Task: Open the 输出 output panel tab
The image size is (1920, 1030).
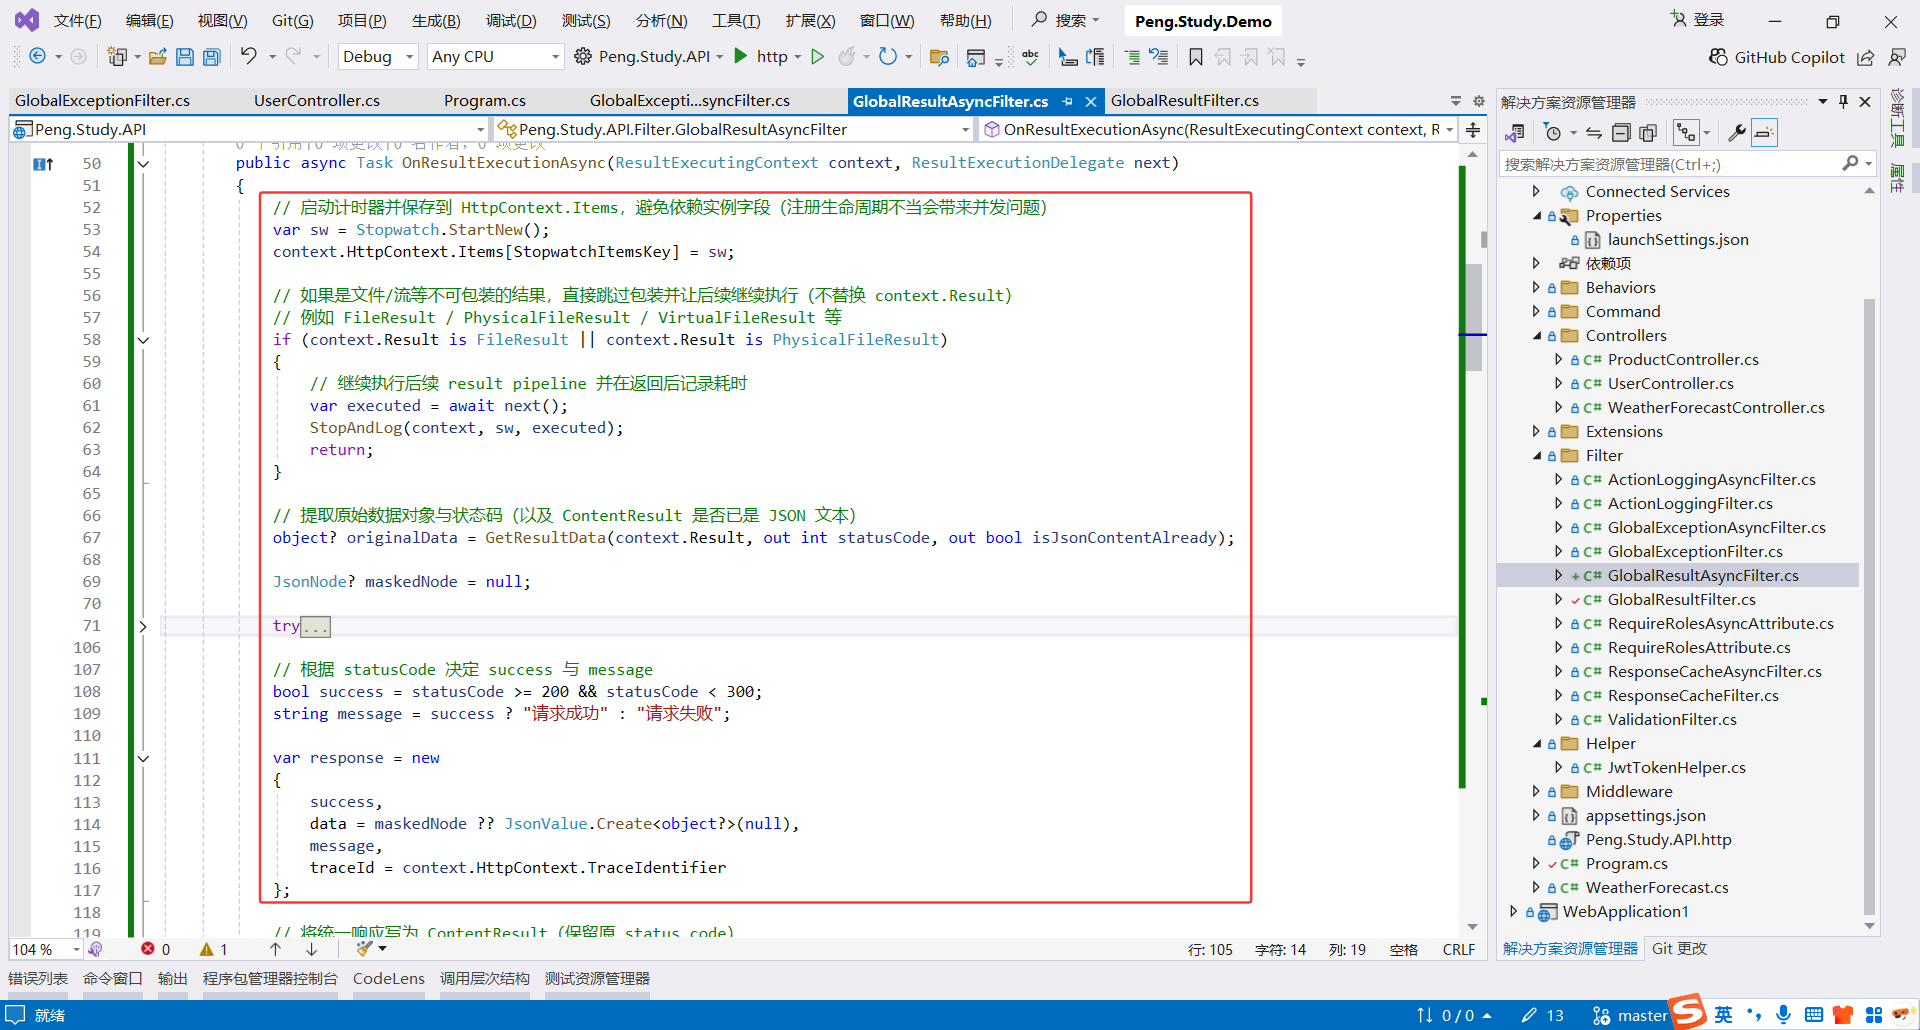Action: point(173,979)
